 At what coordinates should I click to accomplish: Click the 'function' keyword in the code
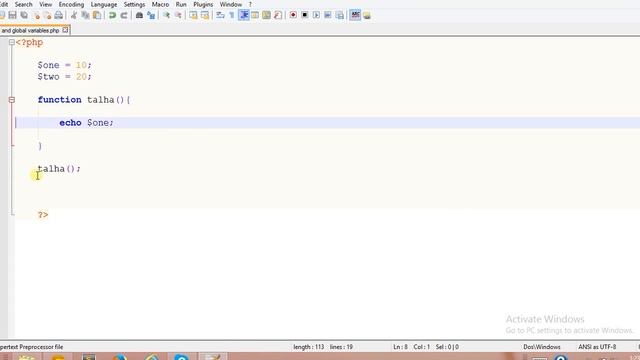pyautogui.click(x=60, y=100)
